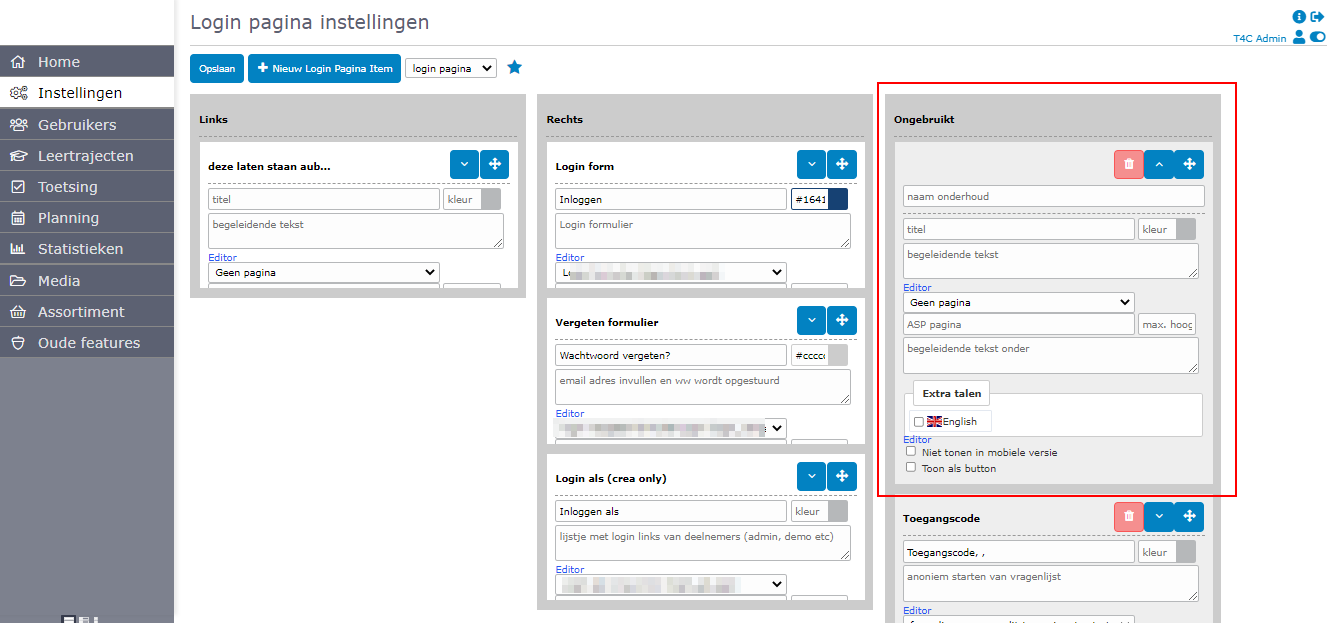Open 'Geen pagina' dropdown in Links column
This screenshot has height=623, width=1336.
tap(323, 272)
